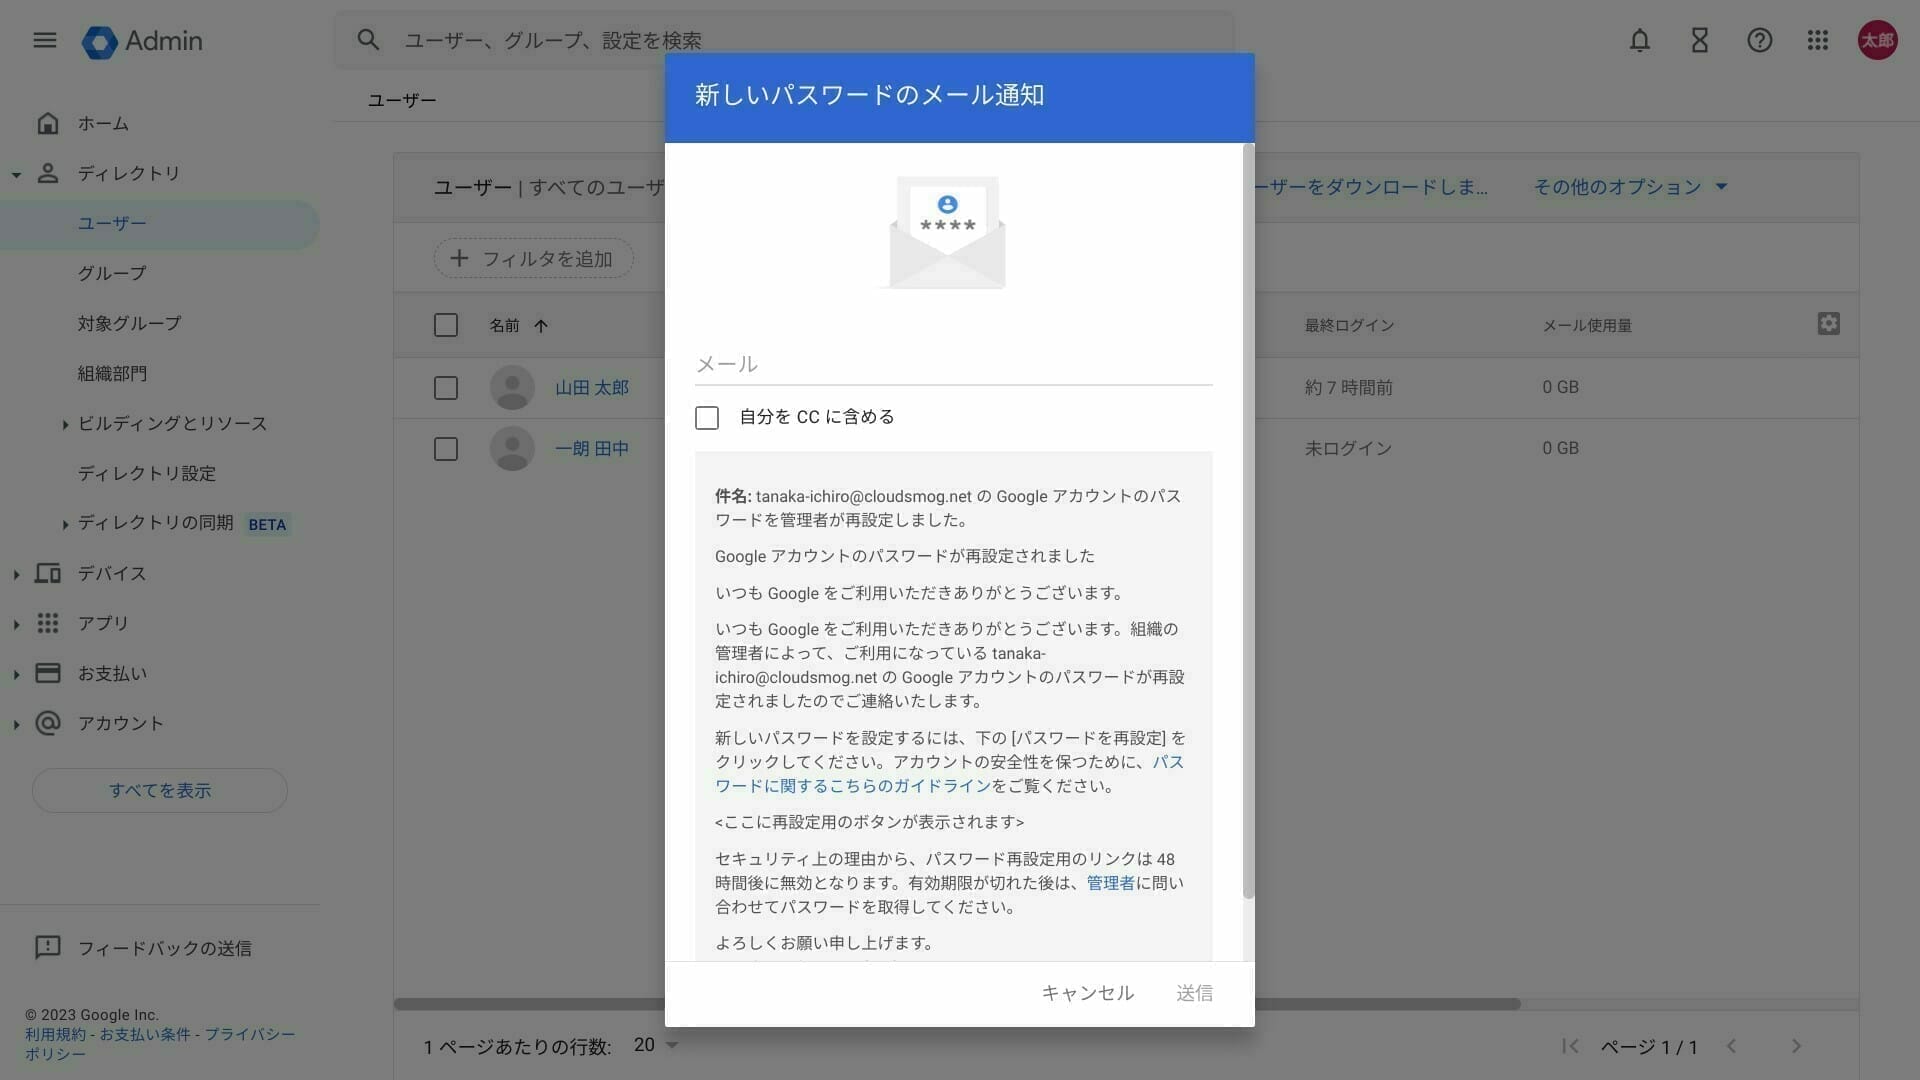Expand the アカウント section arrow

coord(16,724)
